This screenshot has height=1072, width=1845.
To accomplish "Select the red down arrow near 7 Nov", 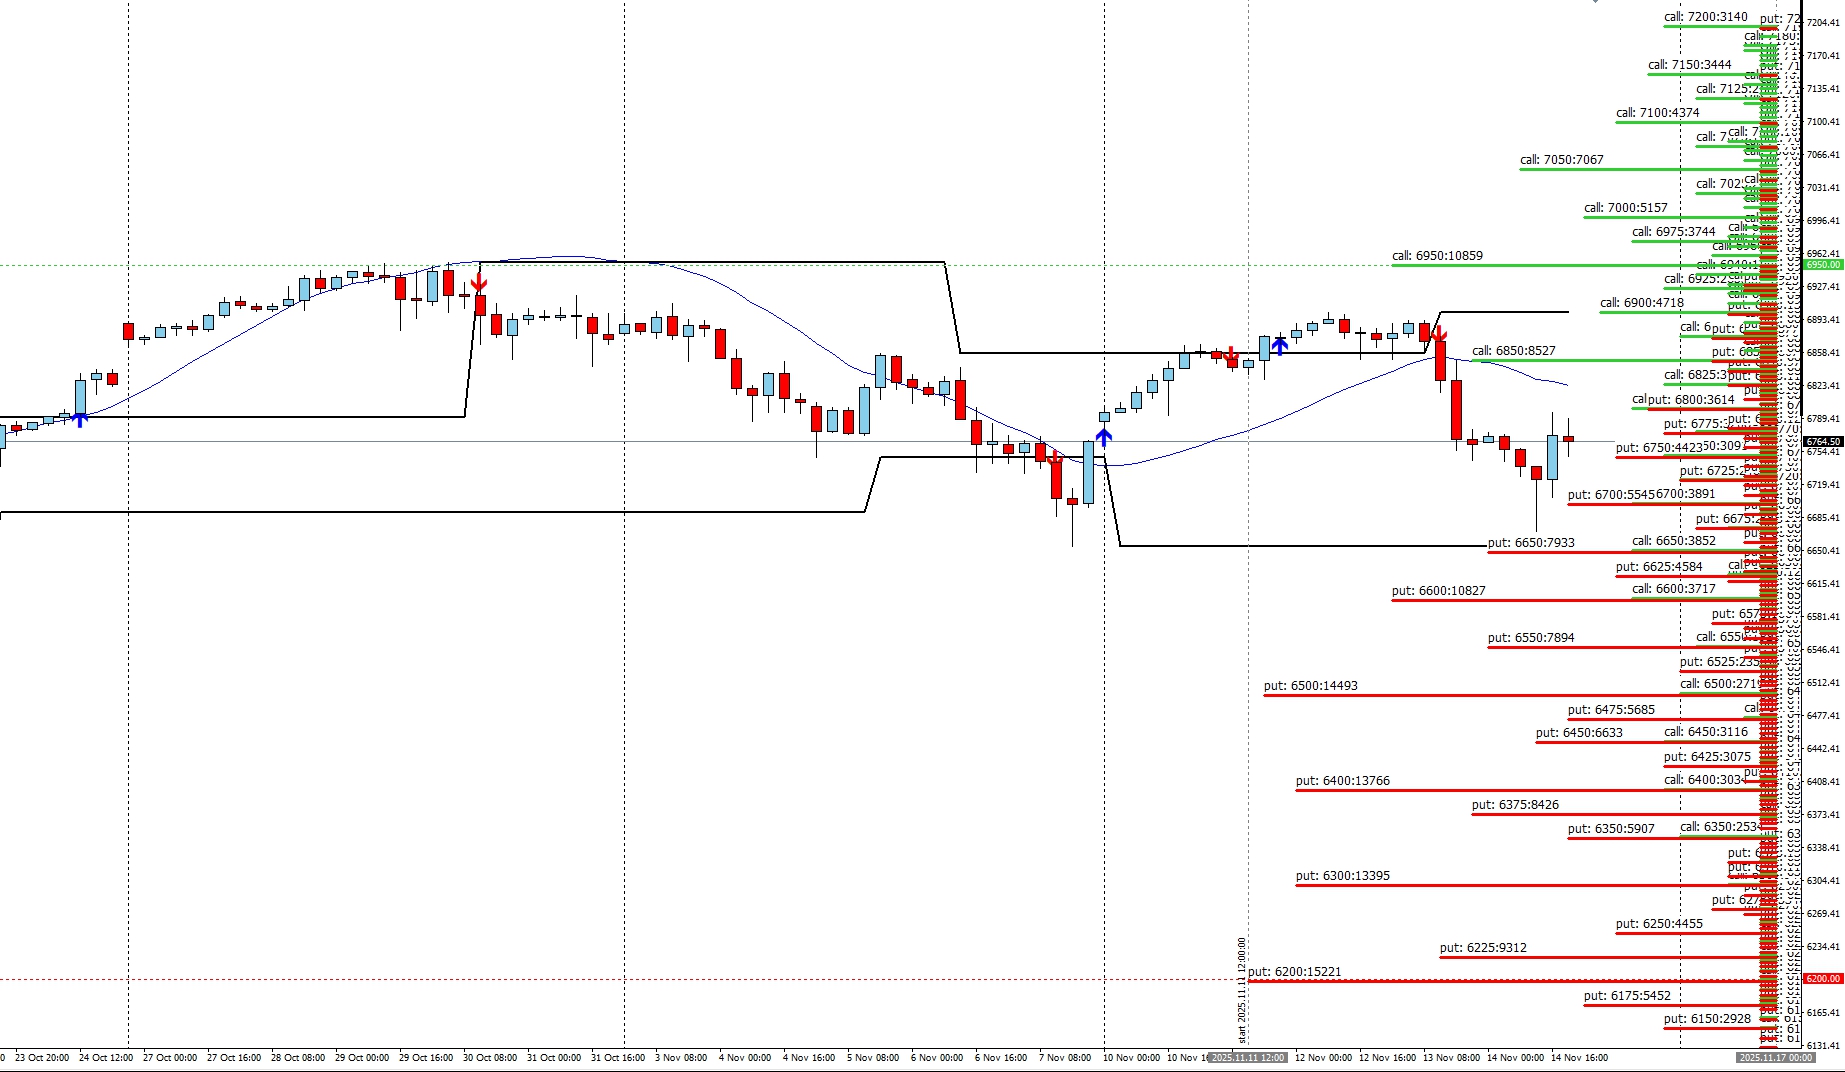I will click(x=1055, y=457).
